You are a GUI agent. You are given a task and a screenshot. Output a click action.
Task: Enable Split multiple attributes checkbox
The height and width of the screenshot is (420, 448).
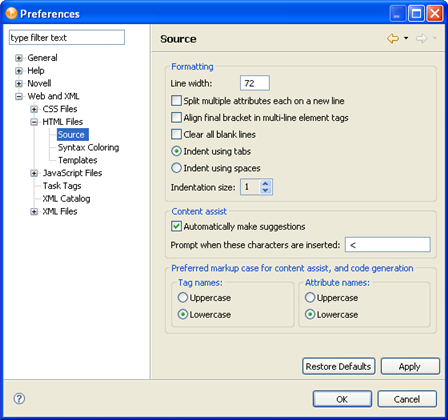pos(176,101)
